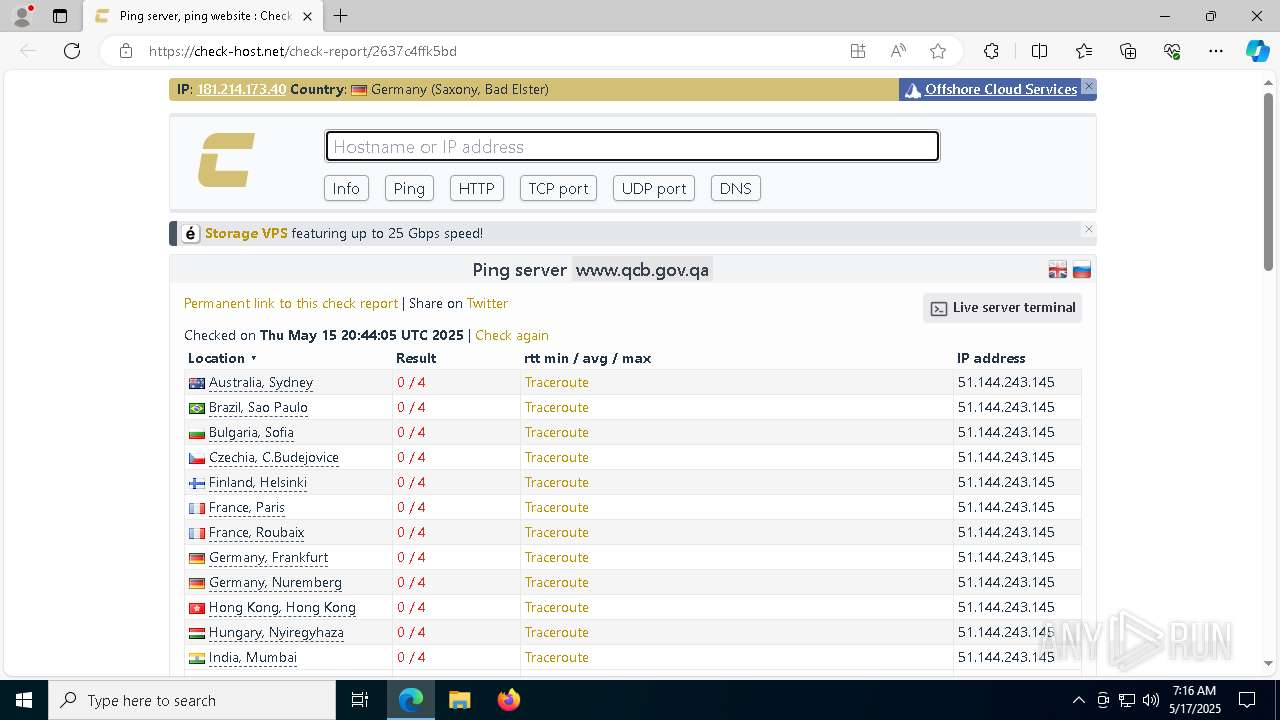
Task: Launch Copilot sidebar
Action: pos(1257,51)
